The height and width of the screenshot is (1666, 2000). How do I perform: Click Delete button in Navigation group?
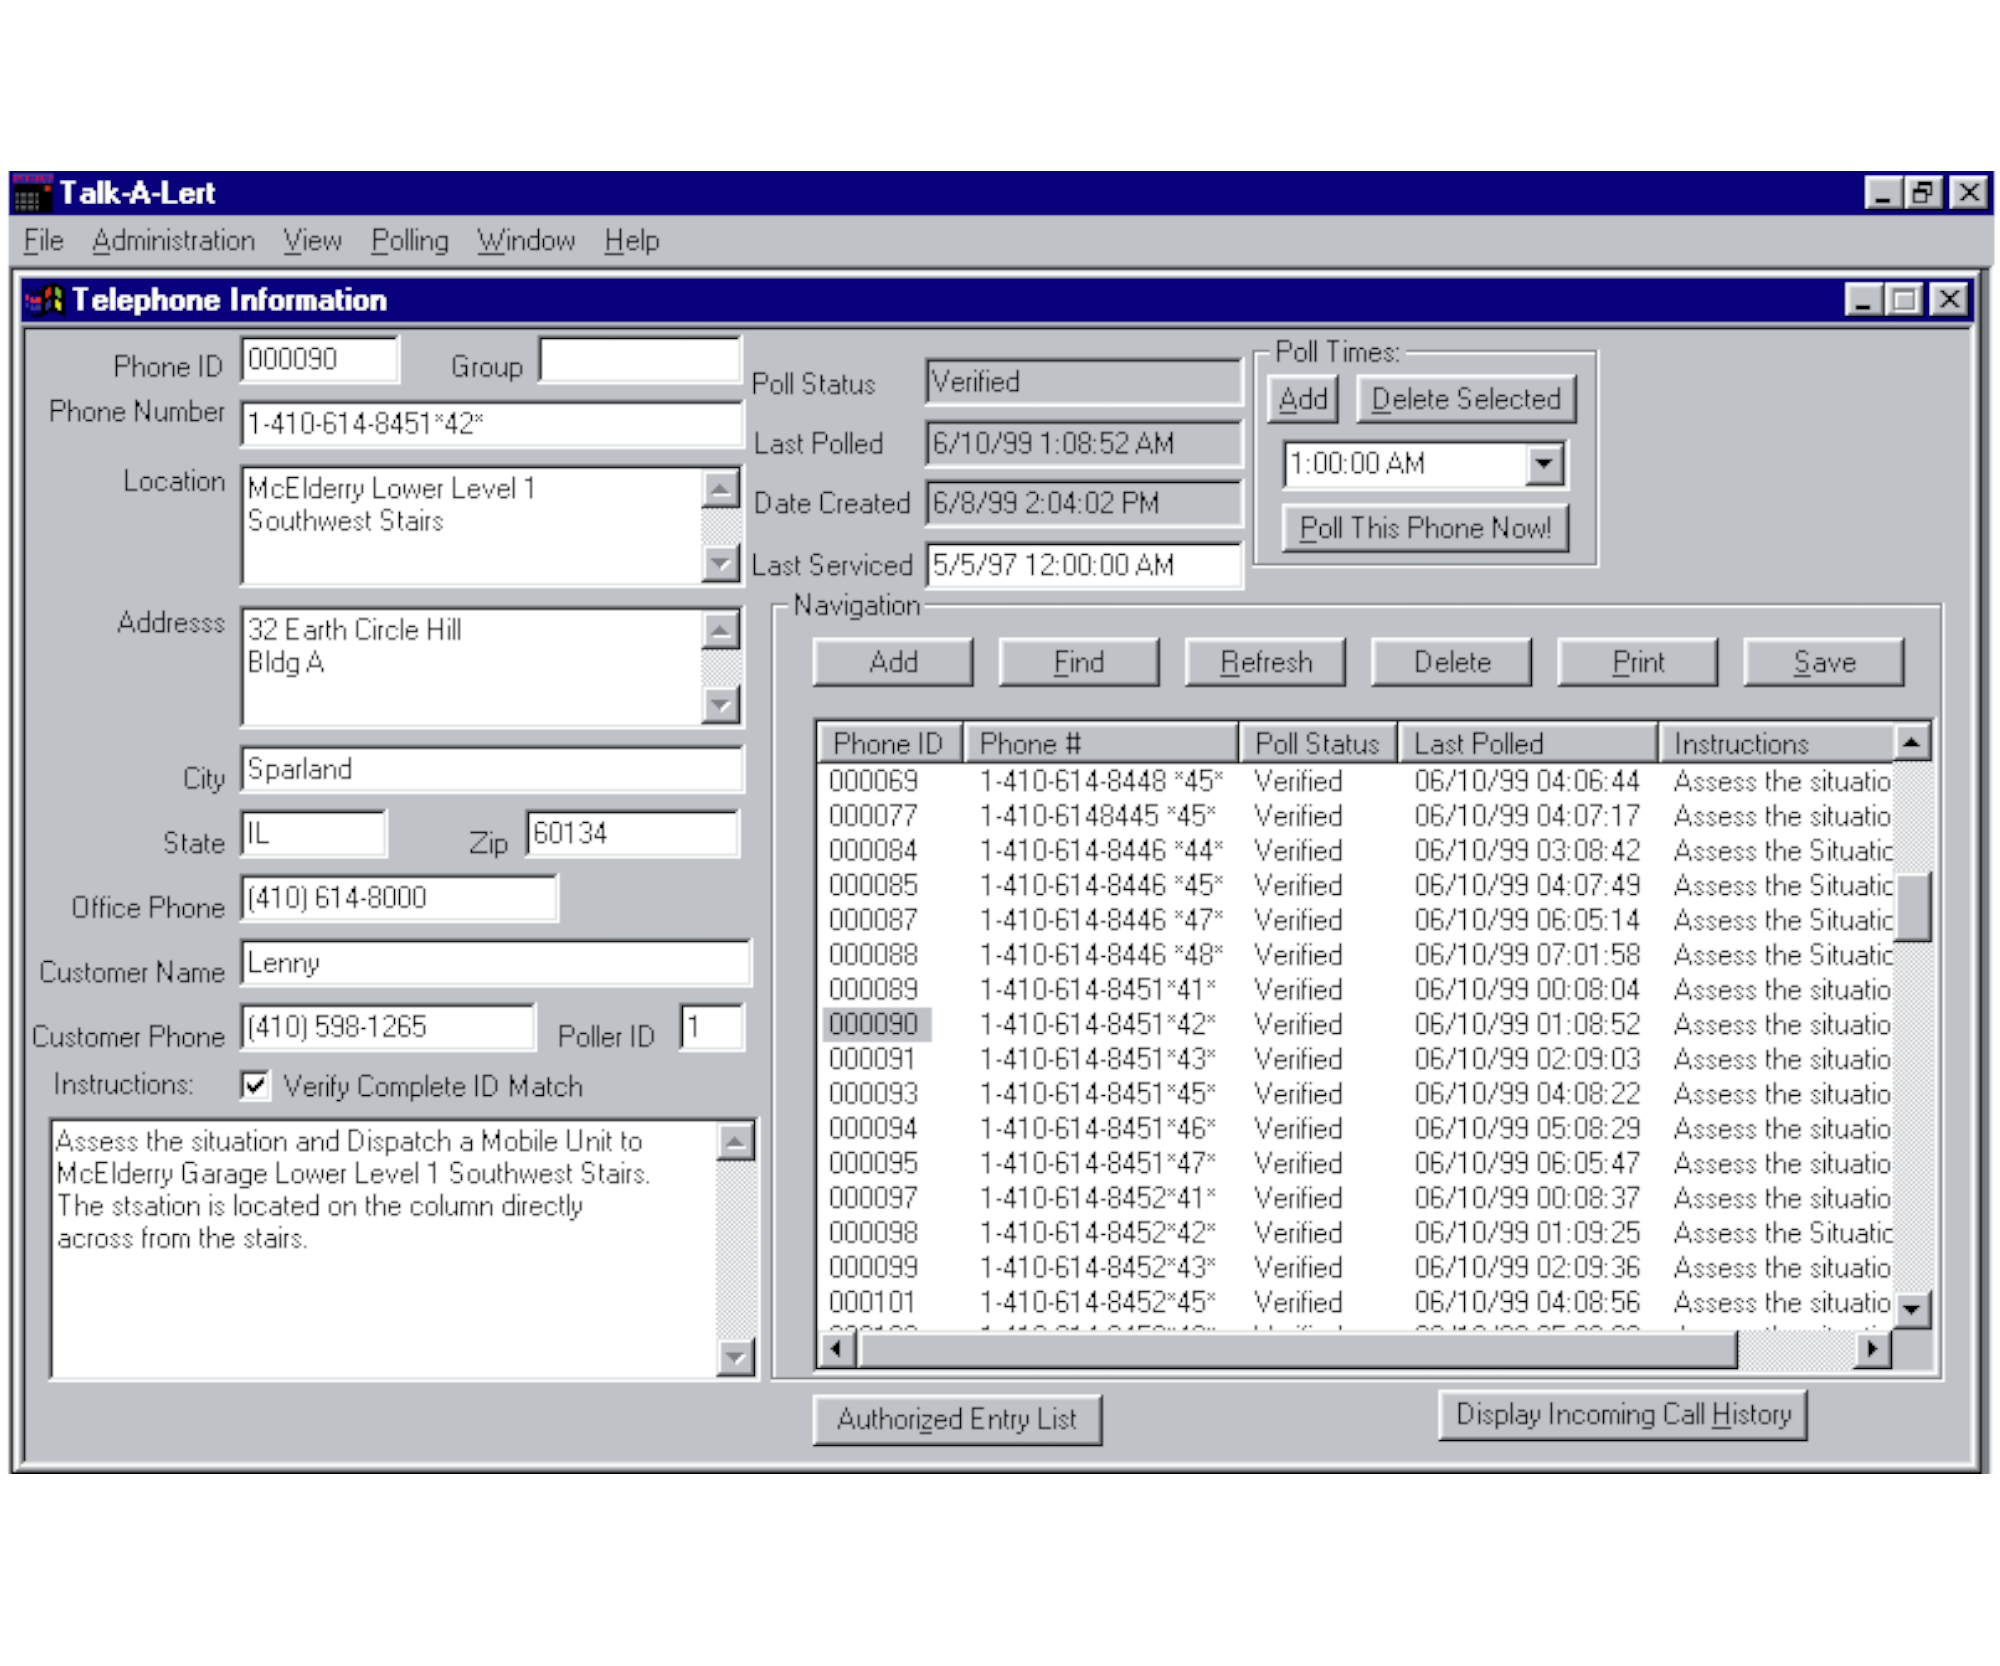pos(1451,662)
